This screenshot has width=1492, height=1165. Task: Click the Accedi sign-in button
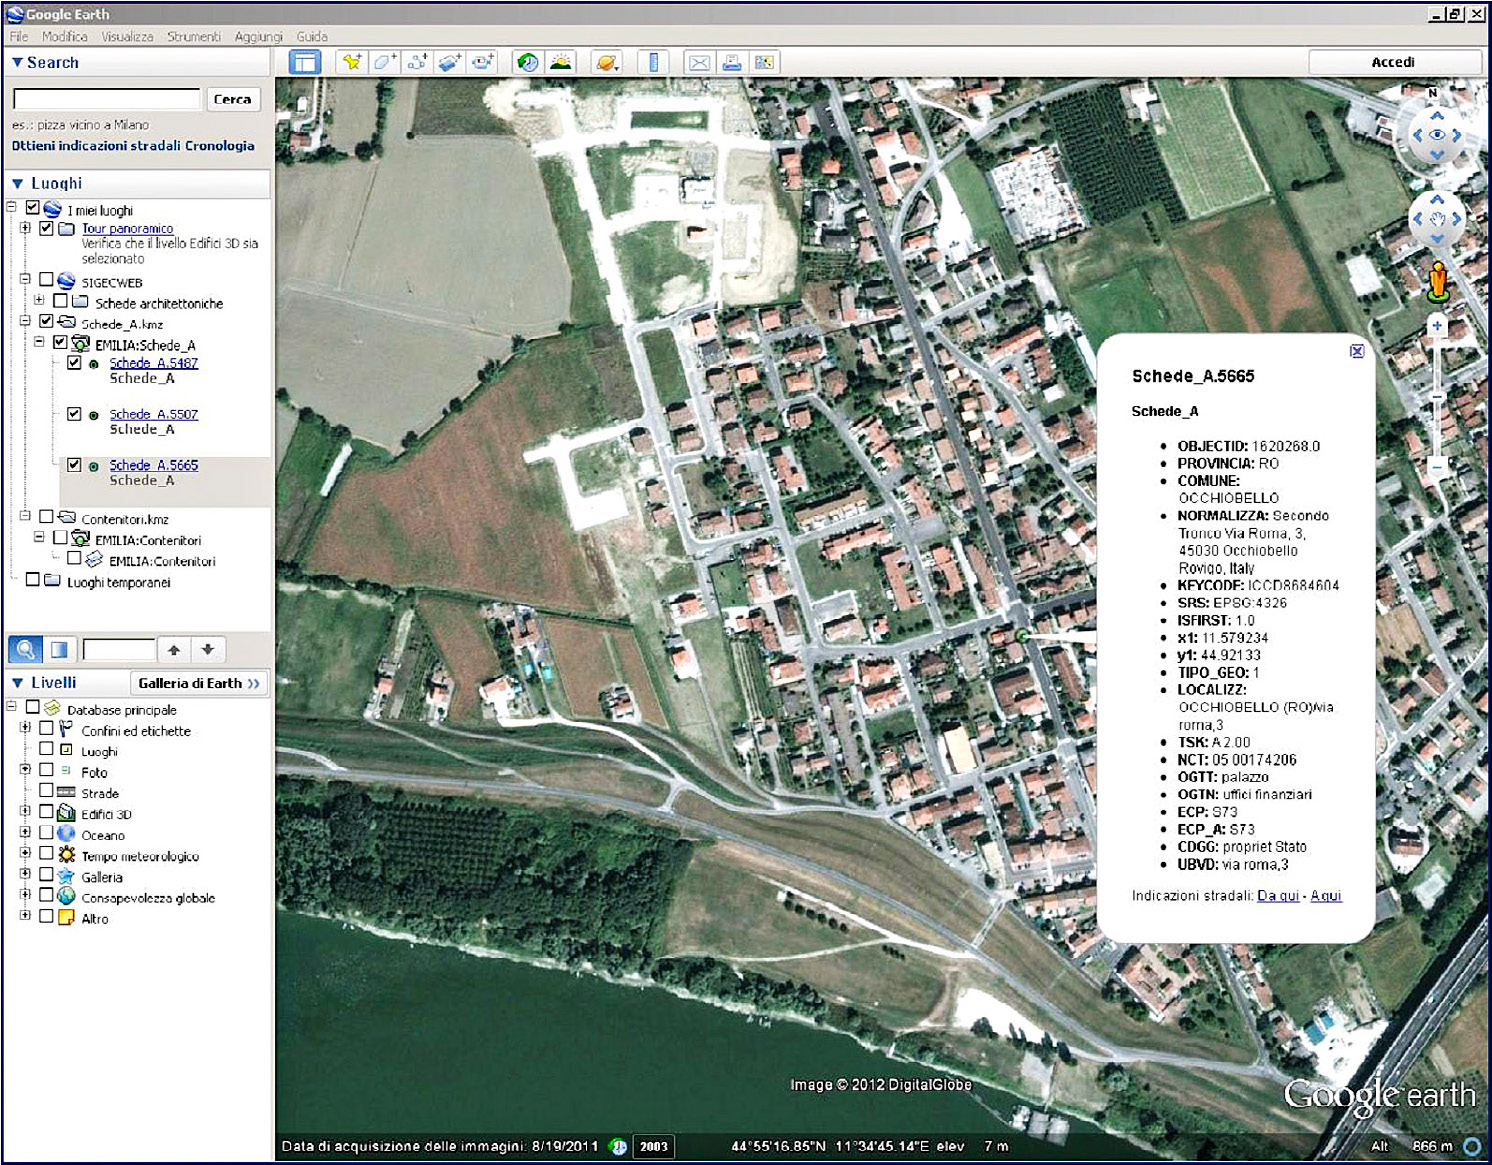(x=1394, y=62)
